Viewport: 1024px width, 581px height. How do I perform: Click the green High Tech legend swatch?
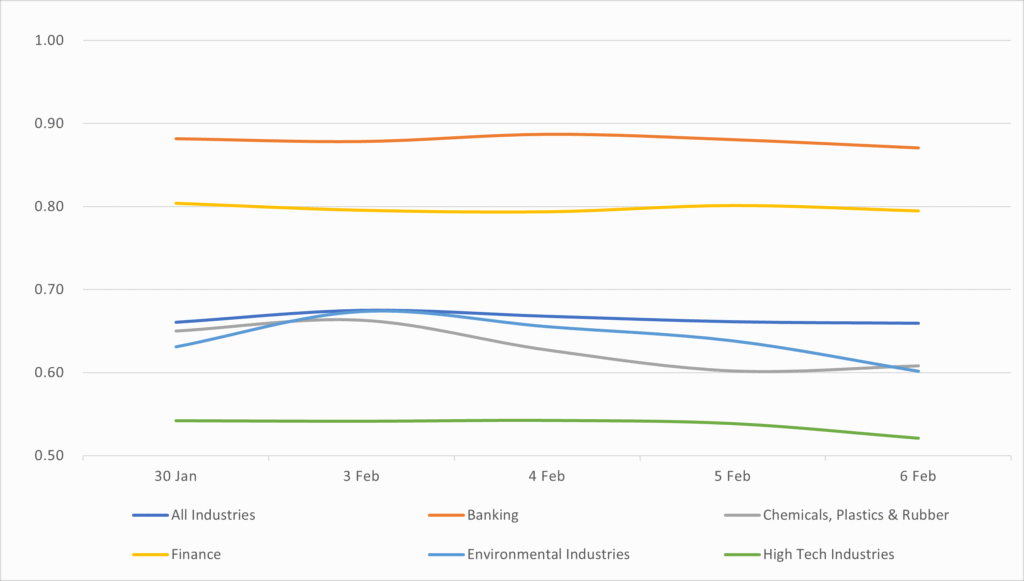[x=741, y=554]
